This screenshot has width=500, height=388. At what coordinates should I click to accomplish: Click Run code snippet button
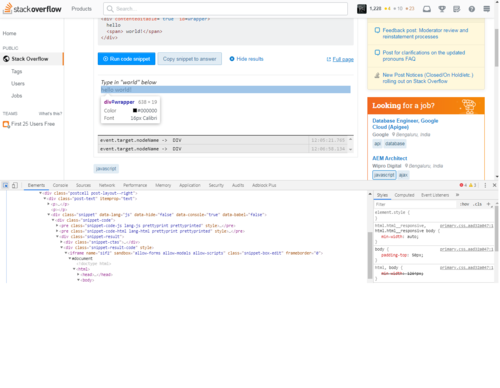click(126, 59)
